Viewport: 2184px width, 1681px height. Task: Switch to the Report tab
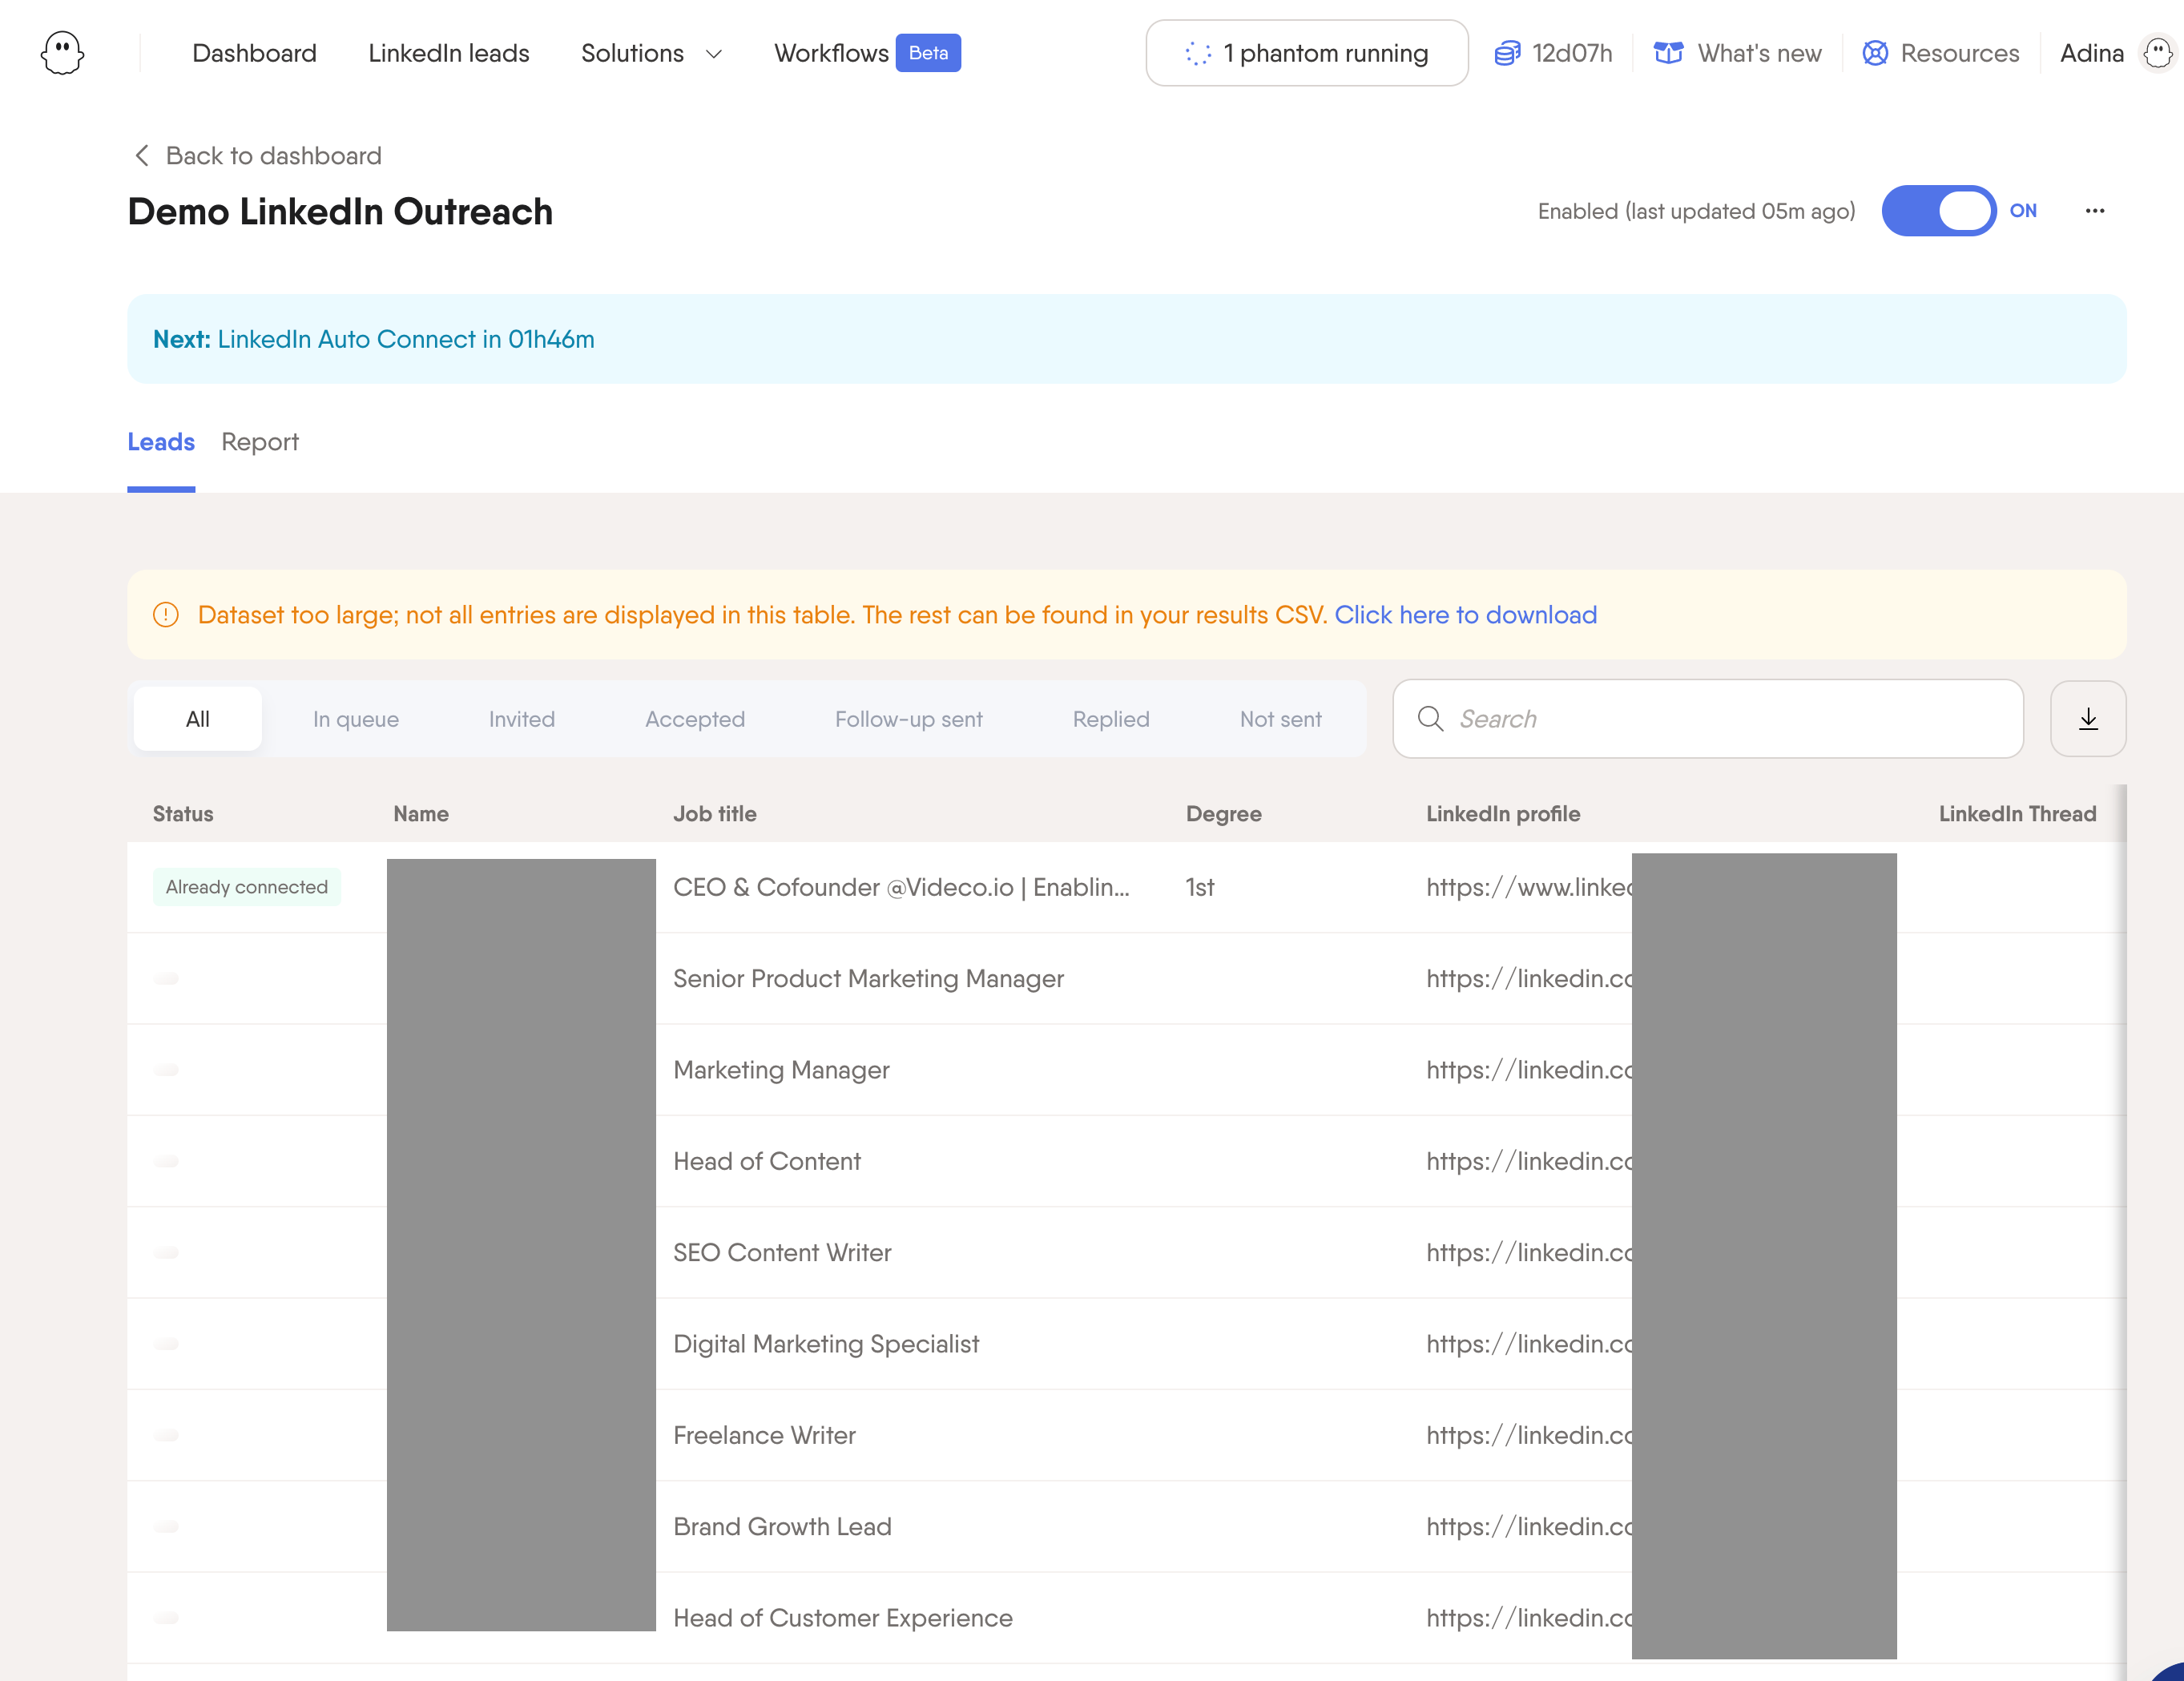(260, 442)
